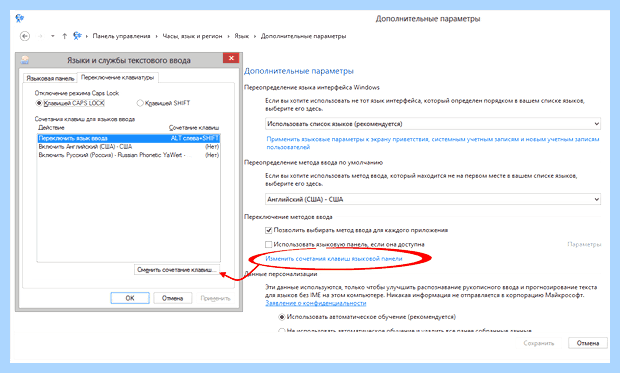Image resolution: width=620 pixels, height=373 pixels.
Task: Toggle Позволить выбирать метод ввода для каждого приложения
Action: click(268, 230)
